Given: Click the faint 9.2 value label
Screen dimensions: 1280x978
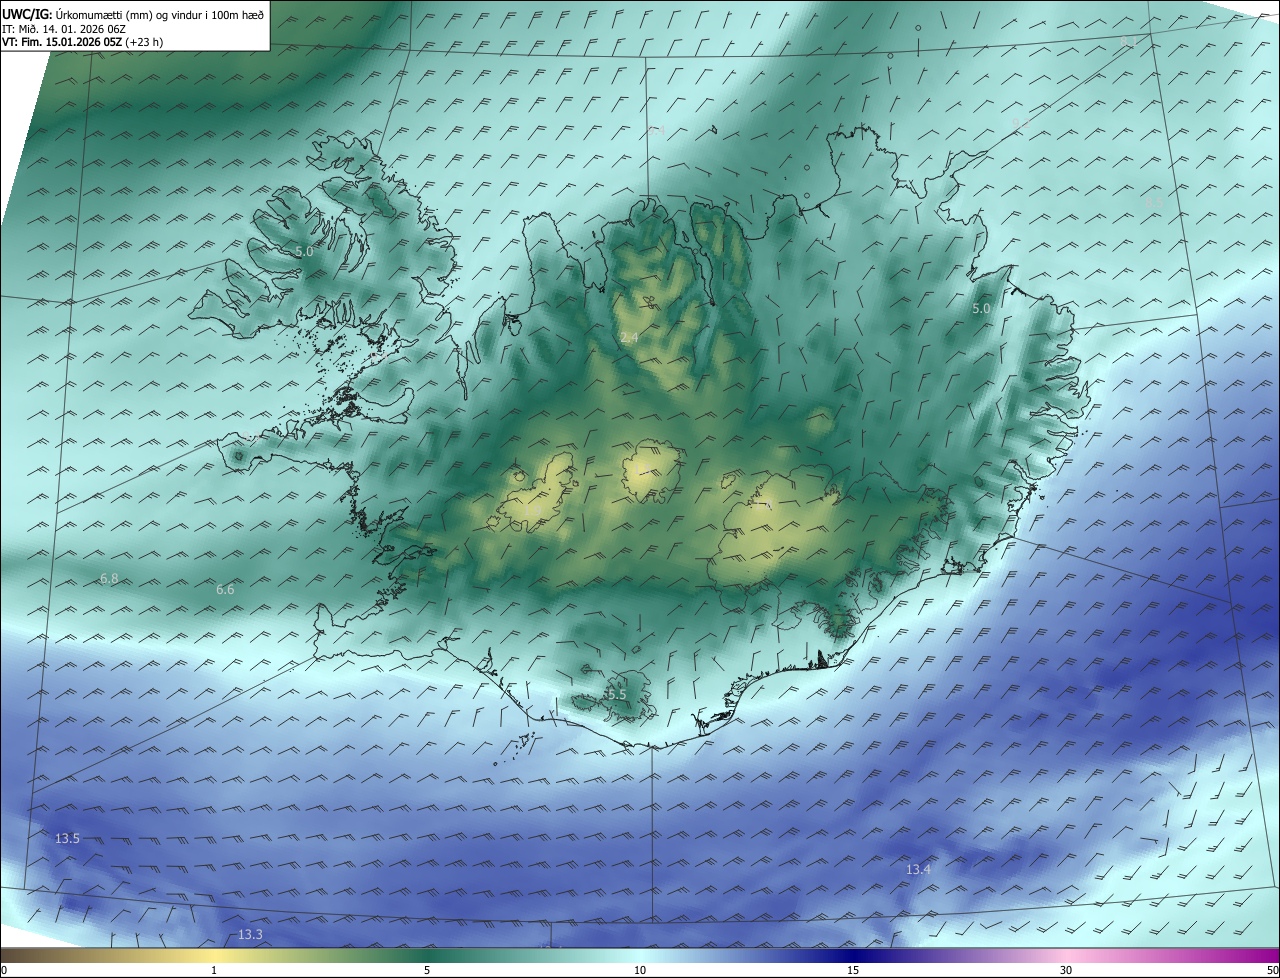Looking at the screenshot, I should [x=1020, y=124].
